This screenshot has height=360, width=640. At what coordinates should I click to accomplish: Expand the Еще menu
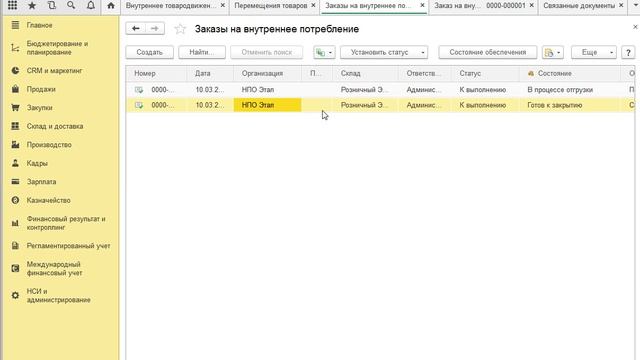pos(593,52)
